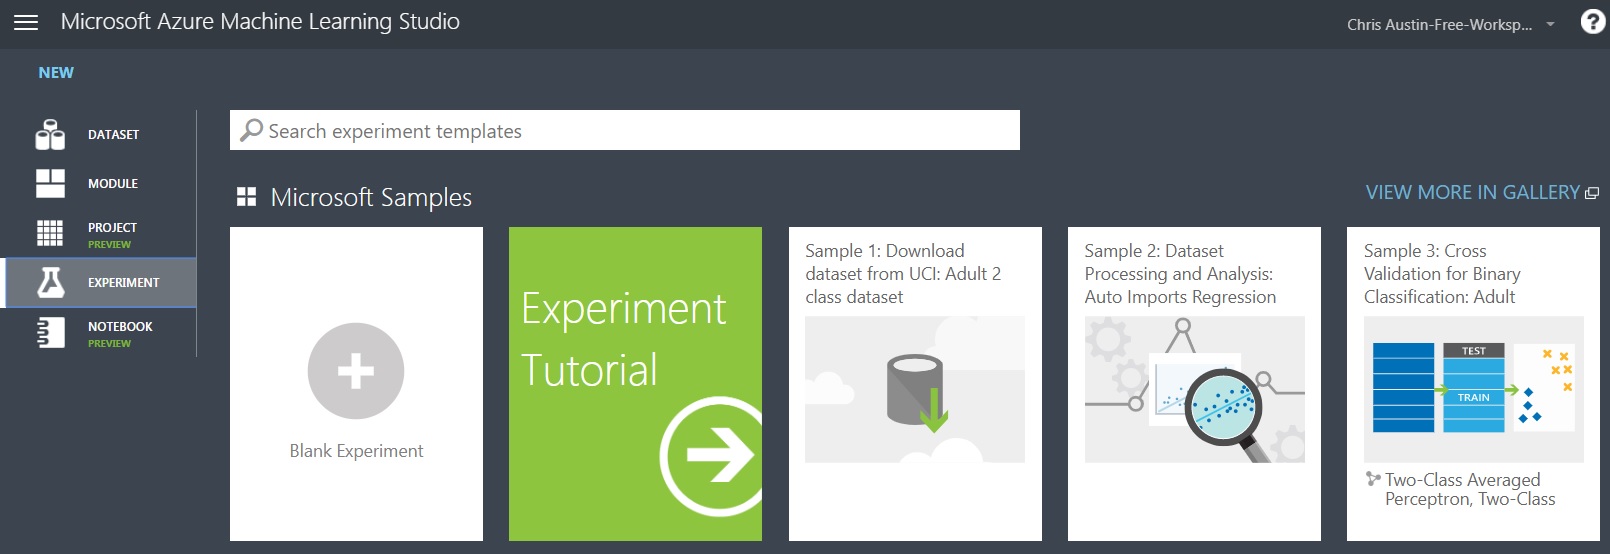Screen dimensions: 1610x554
Task: Open Sample 2 Dataset Processing title
Action: pos(1180,274)
